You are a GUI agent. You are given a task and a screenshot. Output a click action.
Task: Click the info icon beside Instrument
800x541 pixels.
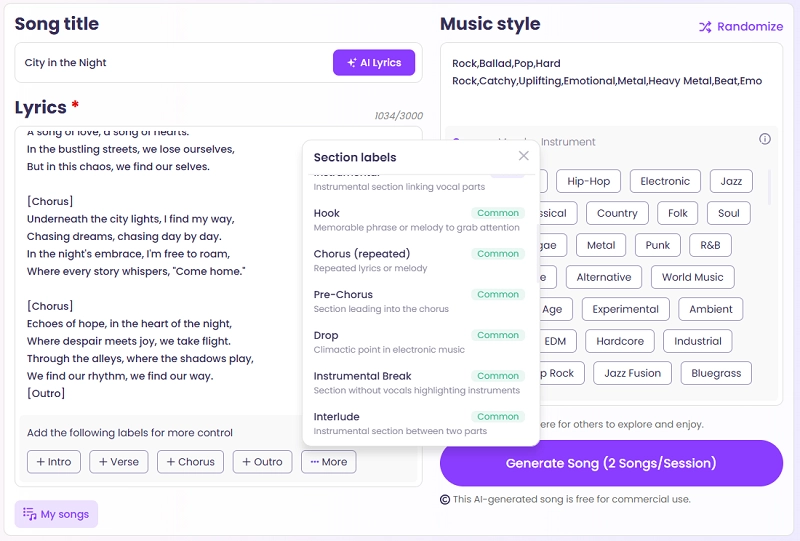(765, 139)
